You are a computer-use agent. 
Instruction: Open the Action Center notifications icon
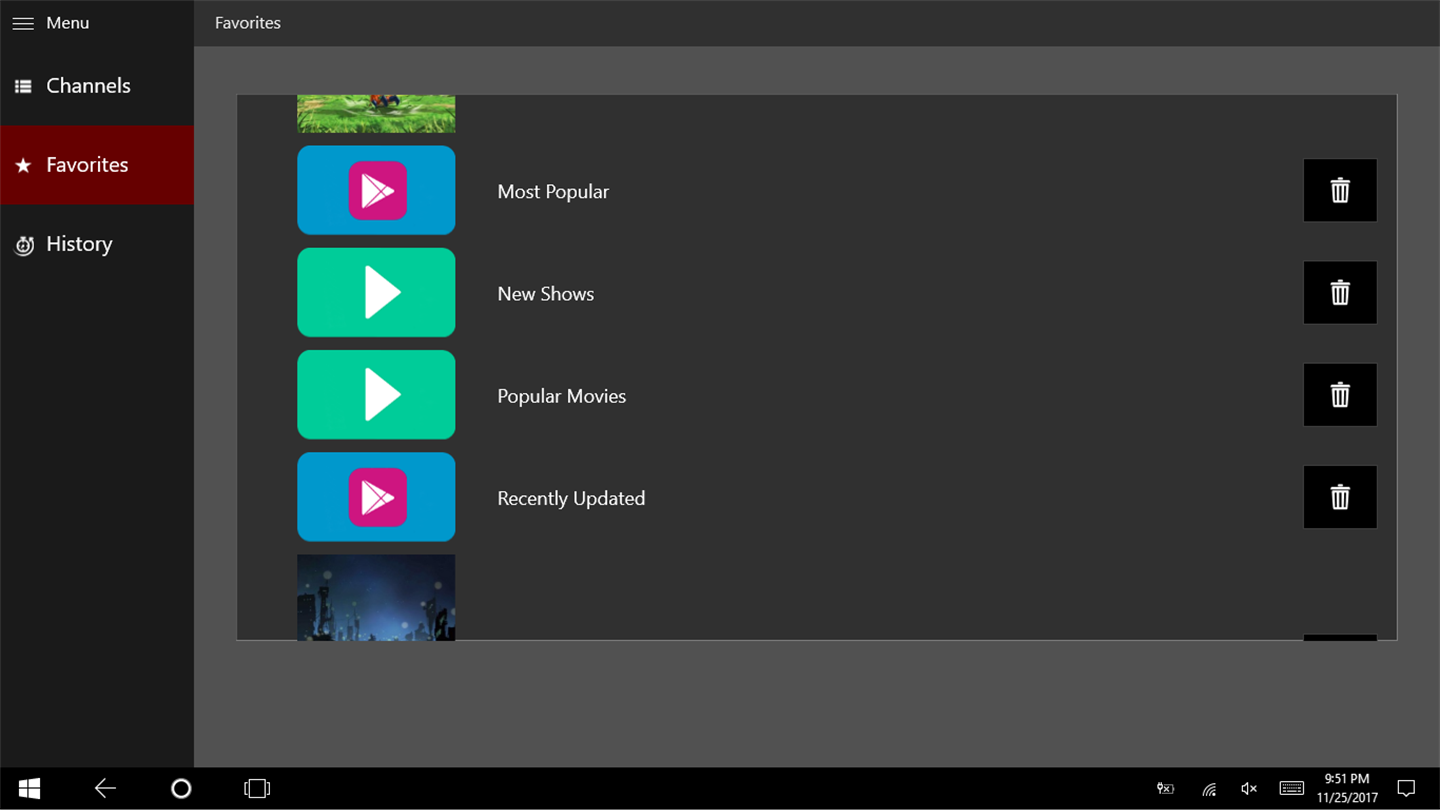point(1406,789)
